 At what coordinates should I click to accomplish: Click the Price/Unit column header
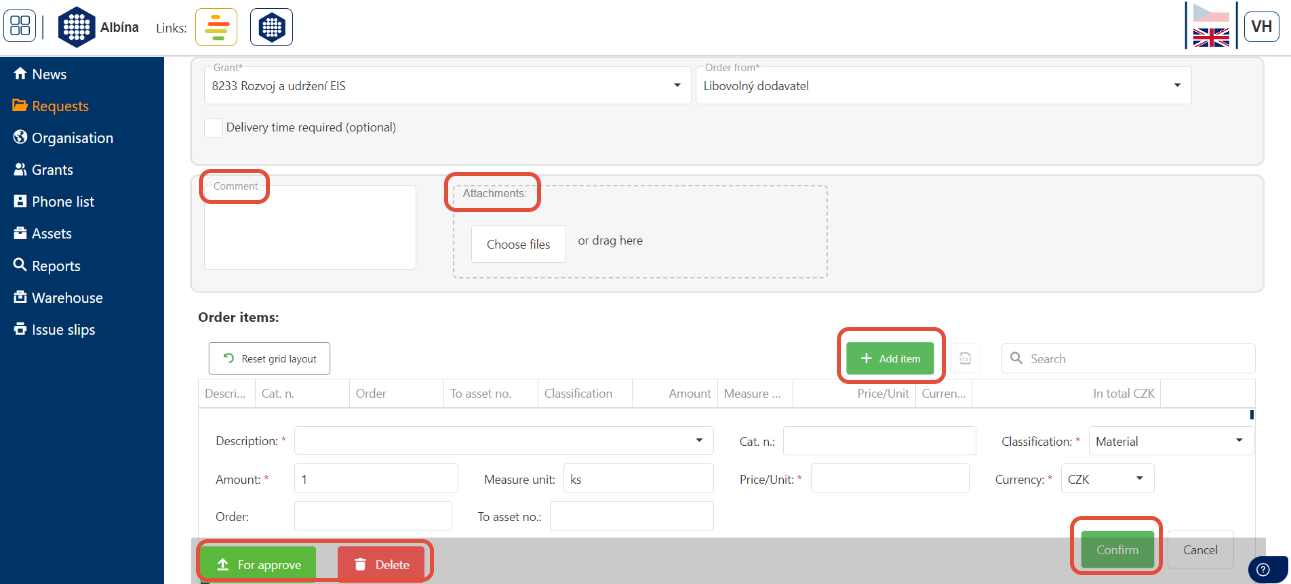[854, 394]
